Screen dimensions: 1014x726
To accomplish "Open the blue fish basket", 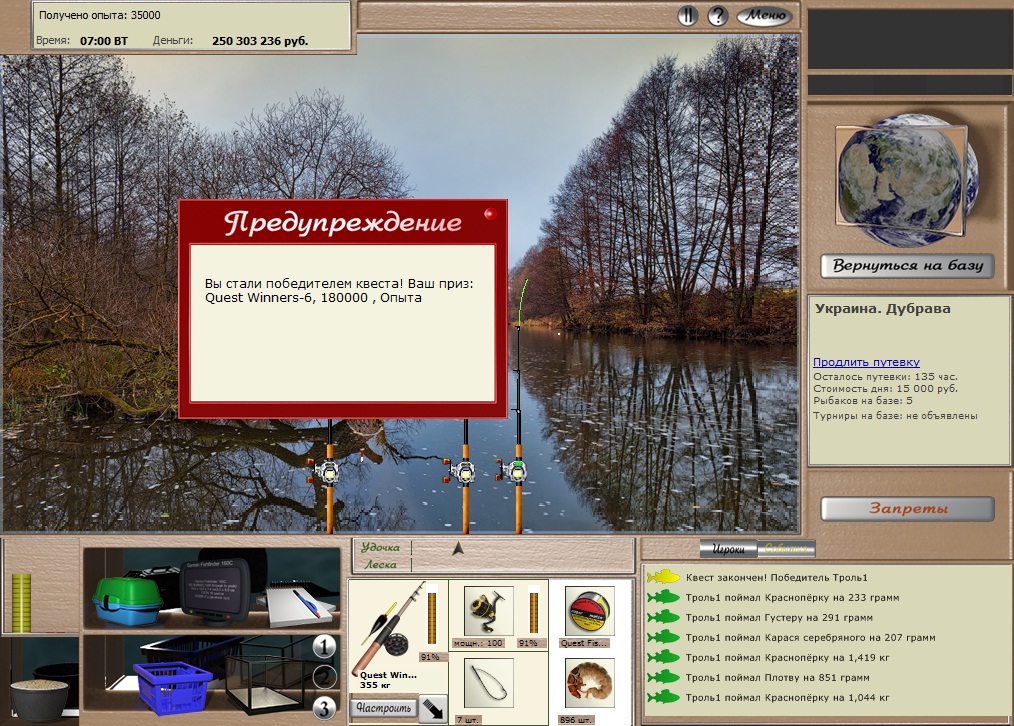I will (172, 687).
